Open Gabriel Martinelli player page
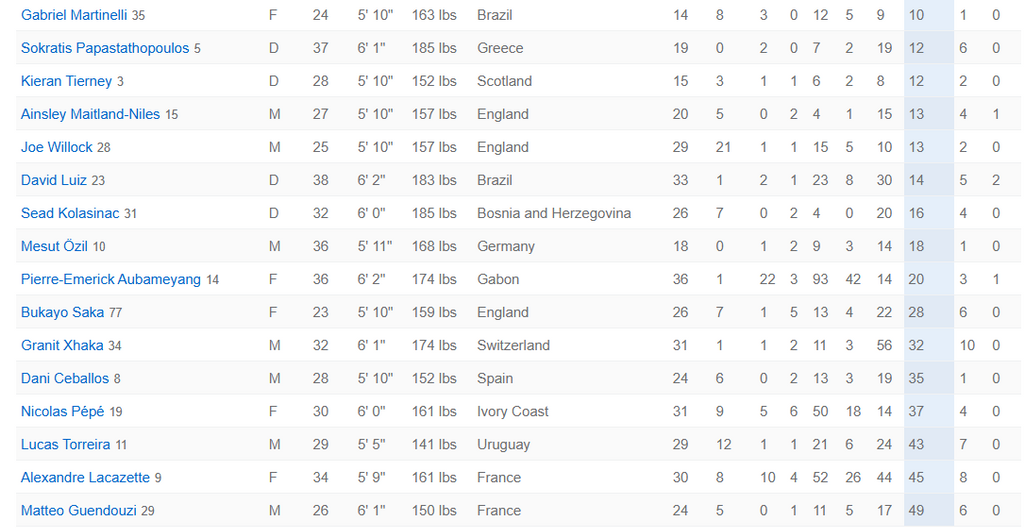Image resolution: width=1024 pixels, height=528 pixels. point(74,15)
